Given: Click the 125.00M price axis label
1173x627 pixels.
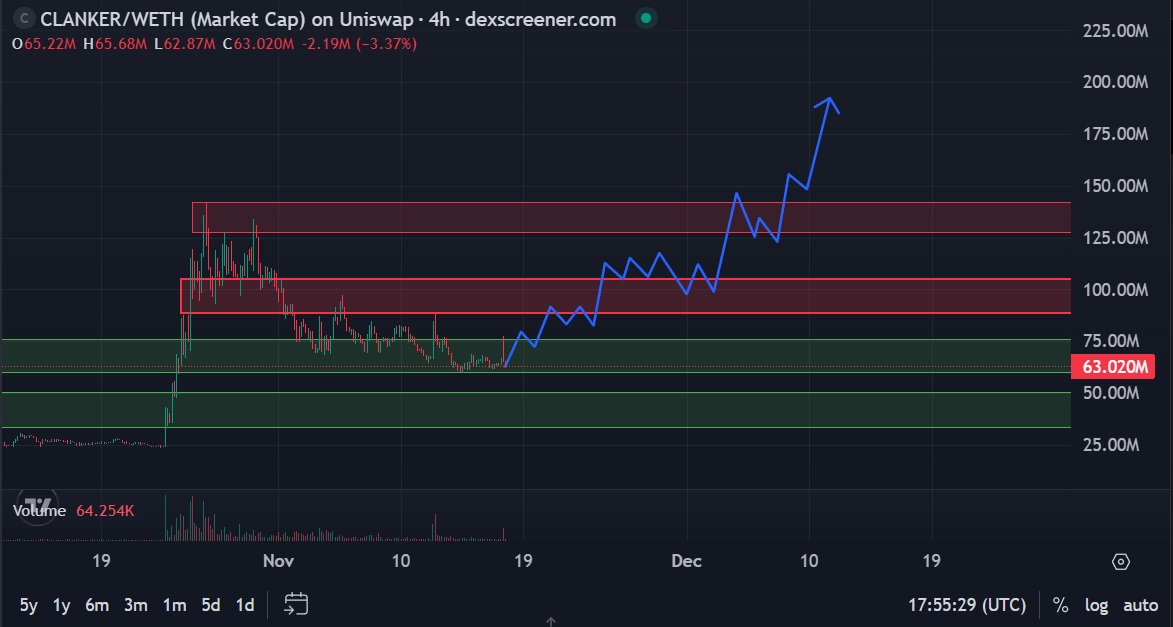Looking at the screenshot, I should point(1115,238).
